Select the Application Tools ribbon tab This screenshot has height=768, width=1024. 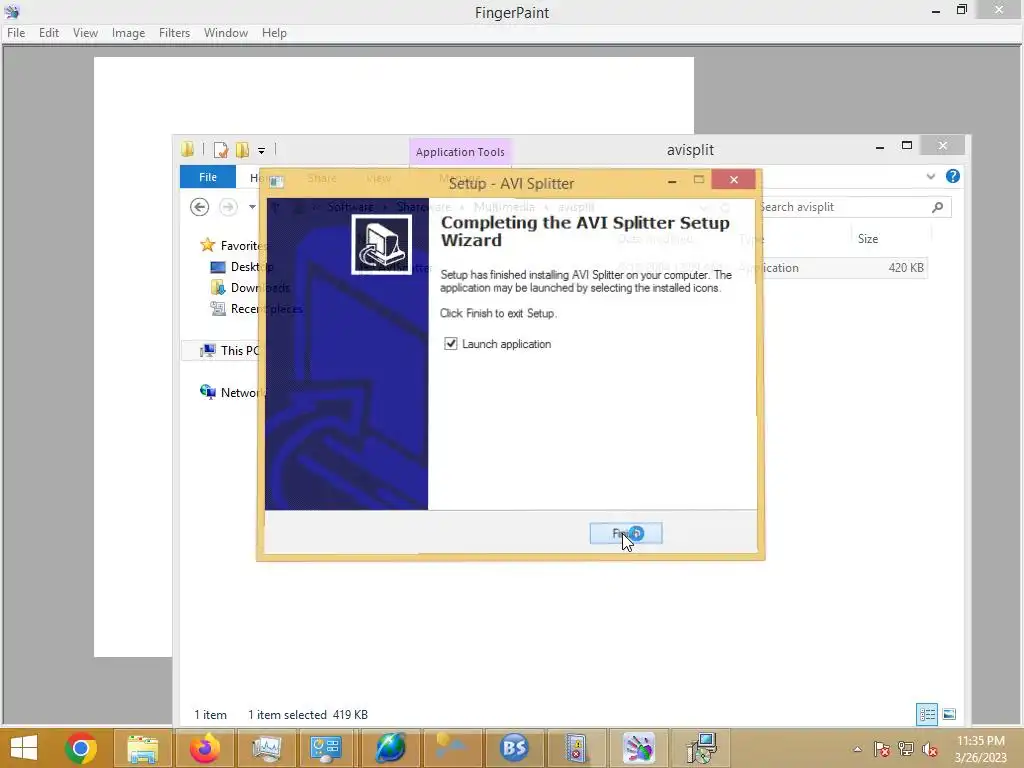pyautogui.click(x=460, y=152)
